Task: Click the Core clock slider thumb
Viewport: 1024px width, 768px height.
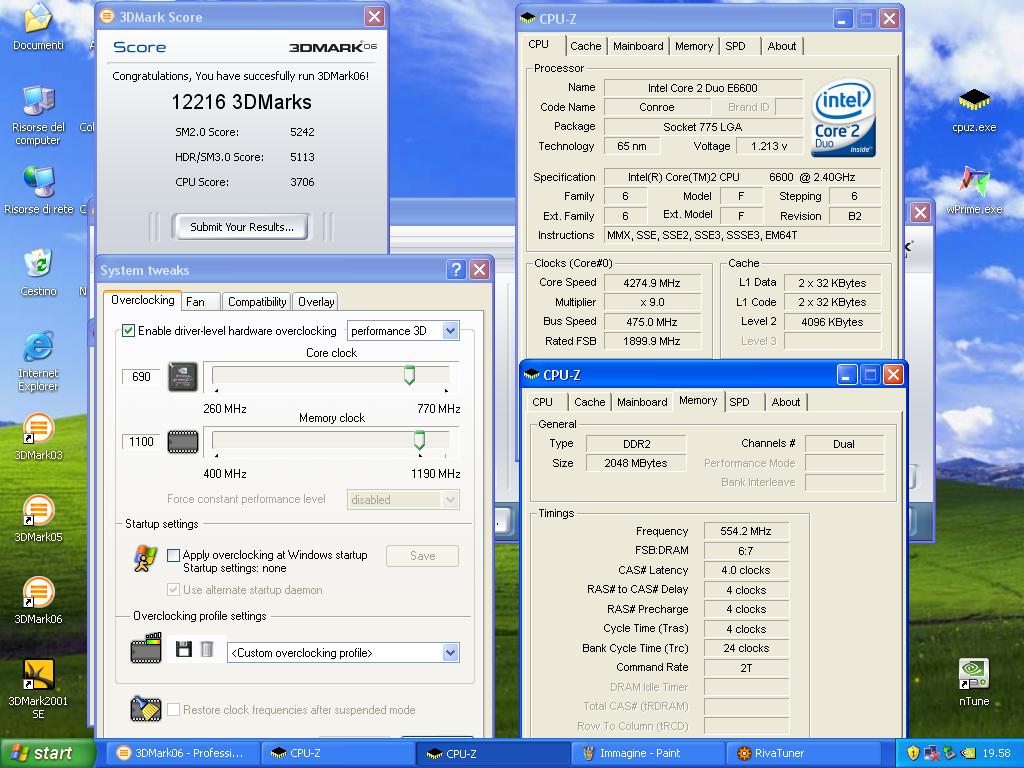Action: click(x=409, y=376)
